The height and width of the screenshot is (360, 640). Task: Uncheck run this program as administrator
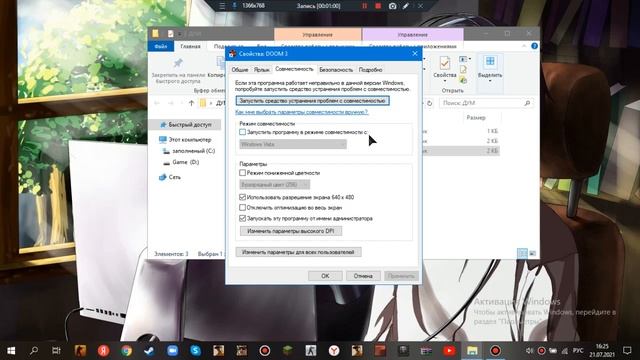242,218
